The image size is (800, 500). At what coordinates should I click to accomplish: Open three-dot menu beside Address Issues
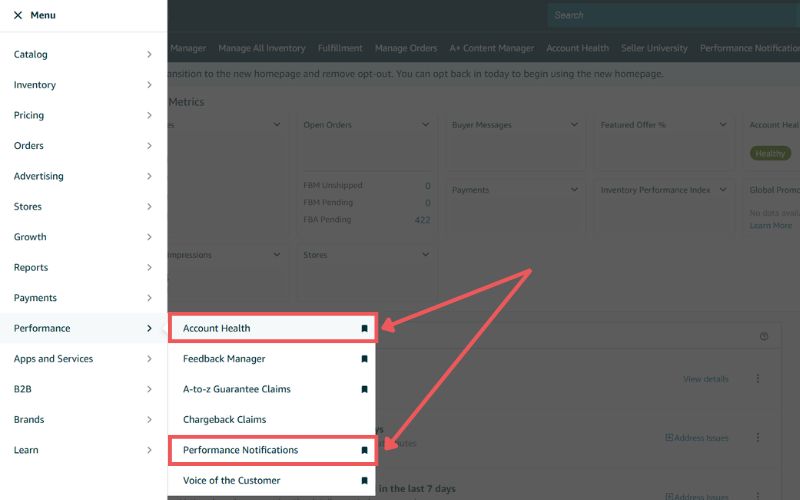point(758,438)
